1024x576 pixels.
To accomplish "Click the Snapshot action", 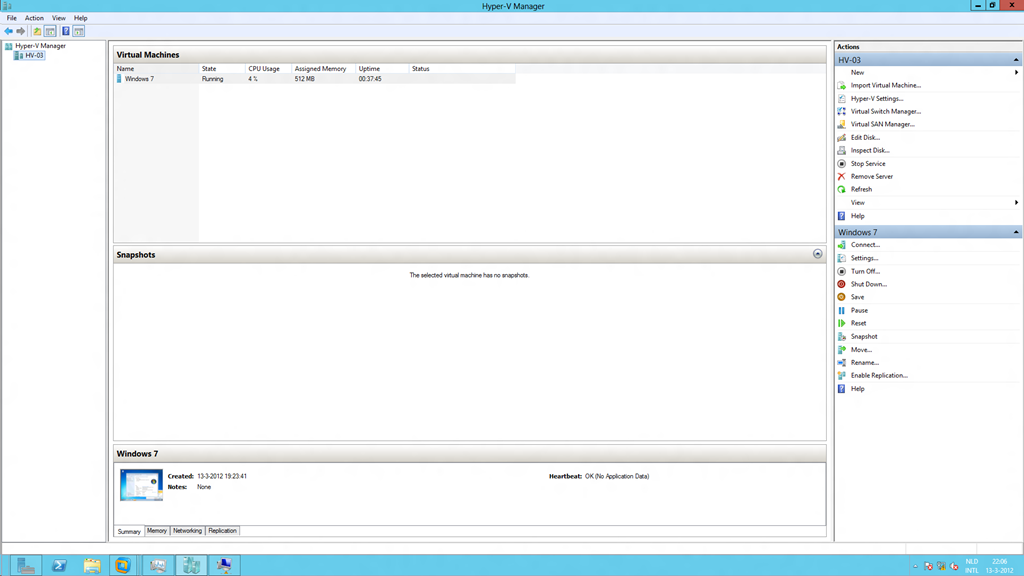I will 864,337.
